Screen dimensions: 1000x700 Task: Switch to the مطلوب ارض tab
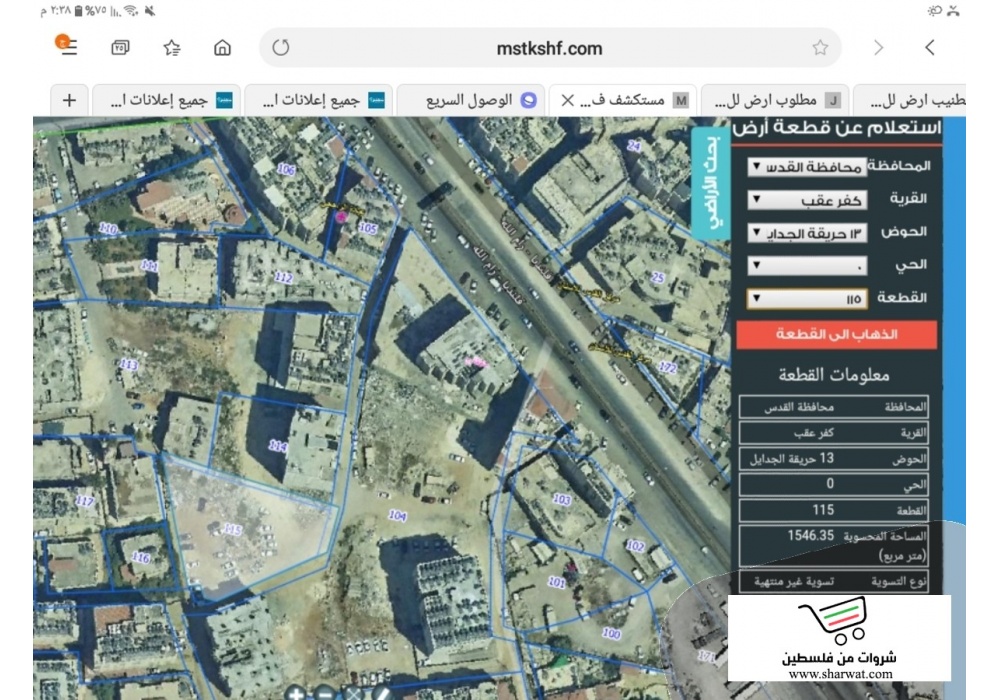(x=775, y=100)
